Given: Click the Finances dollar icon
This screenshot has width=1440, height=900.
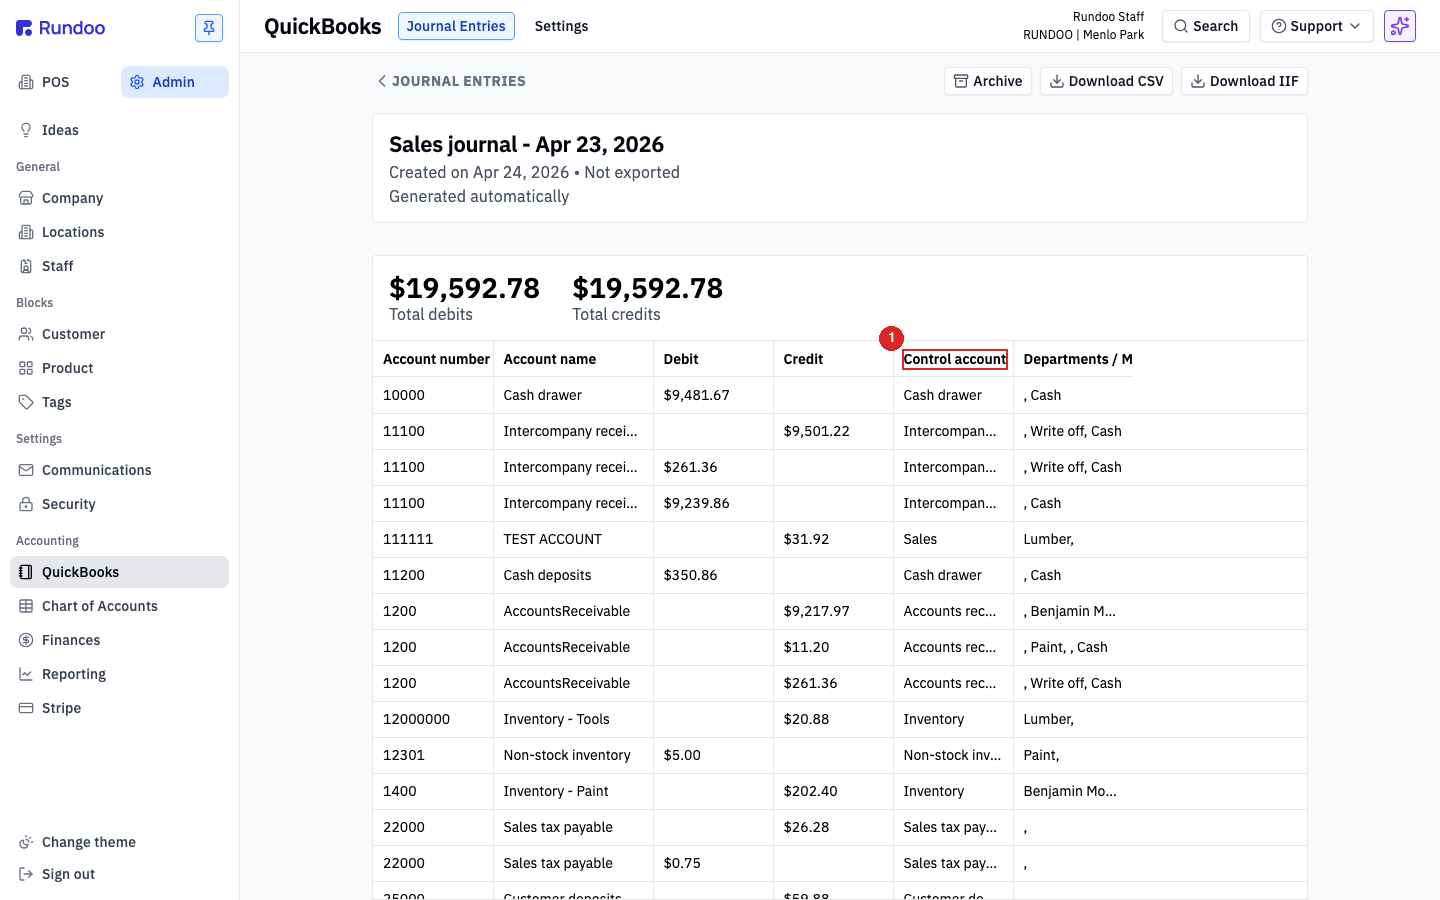Looking at the screenshot, I should click(26, 640).
